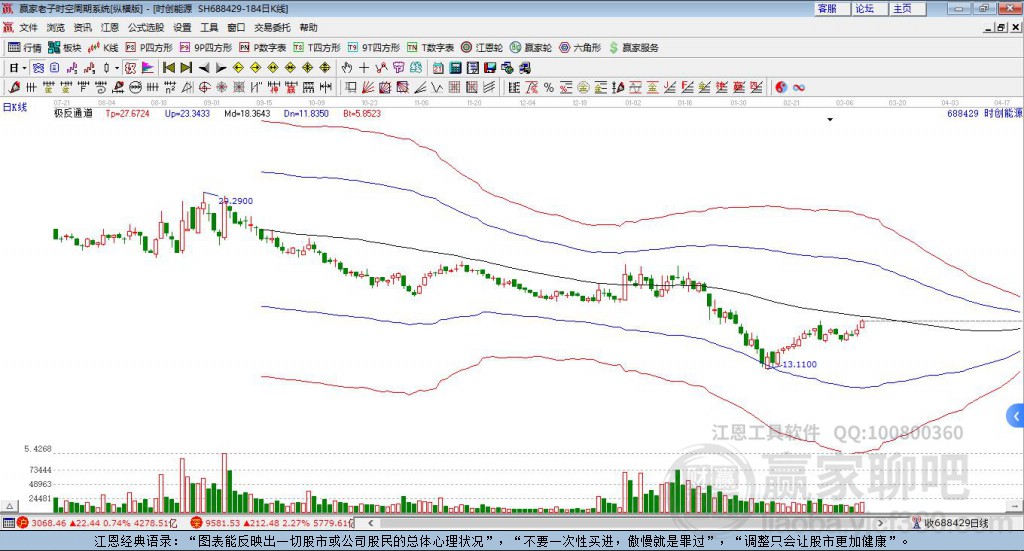The width and height of the screenshot is (1024, 551).
Task: Open the 江恩轮 Gann wheel
Action: [x=482, y=48]
